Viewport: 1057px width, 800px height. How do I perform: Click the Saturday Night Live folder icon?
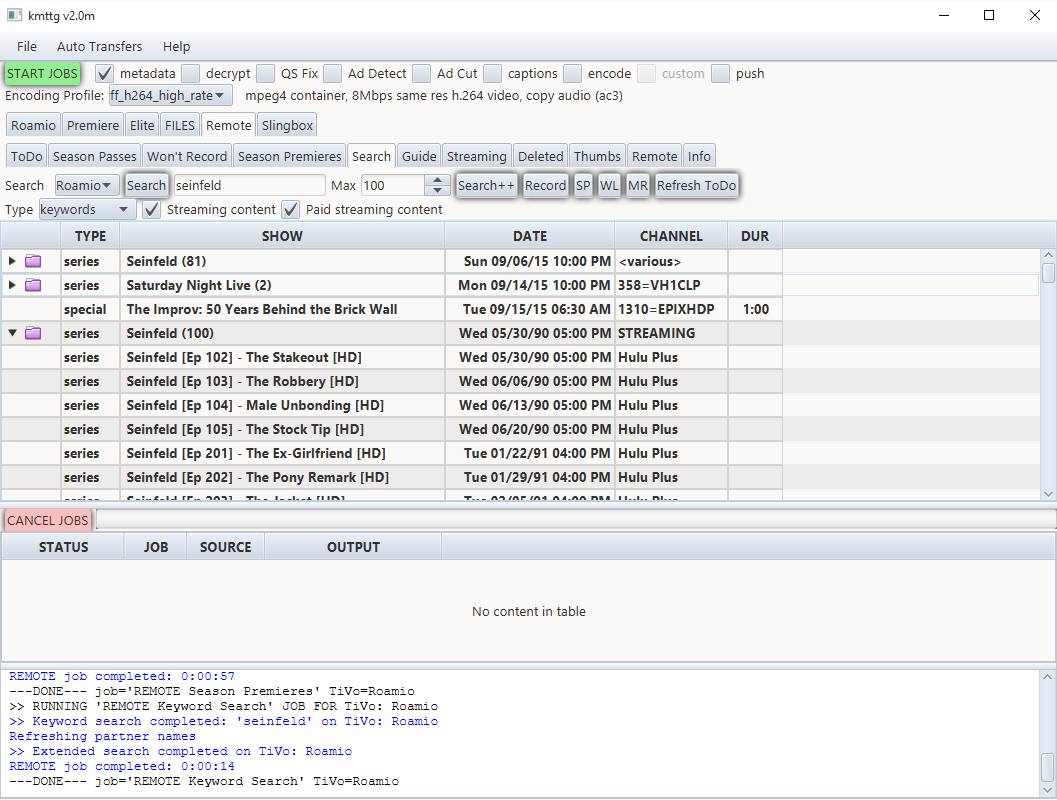pyautogui.click(x=33, y=285)
